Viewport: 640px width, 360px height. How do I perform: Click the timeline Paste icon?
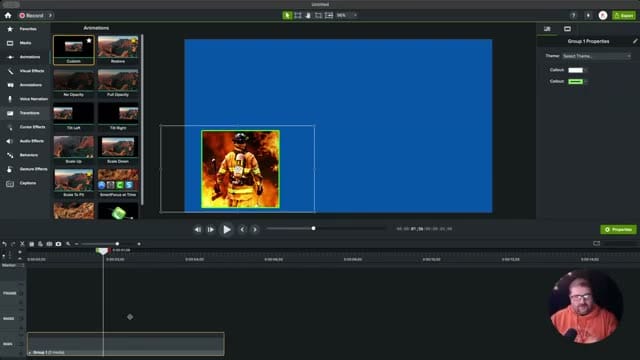40,244
